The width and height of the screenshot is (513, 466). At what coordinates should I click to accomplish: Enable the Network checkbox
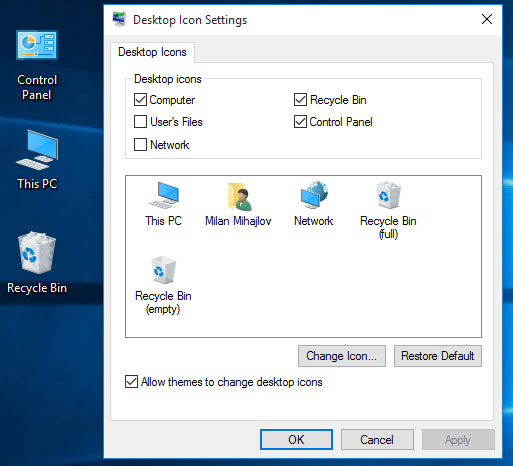pyautogui.click(x=140, y=145)
